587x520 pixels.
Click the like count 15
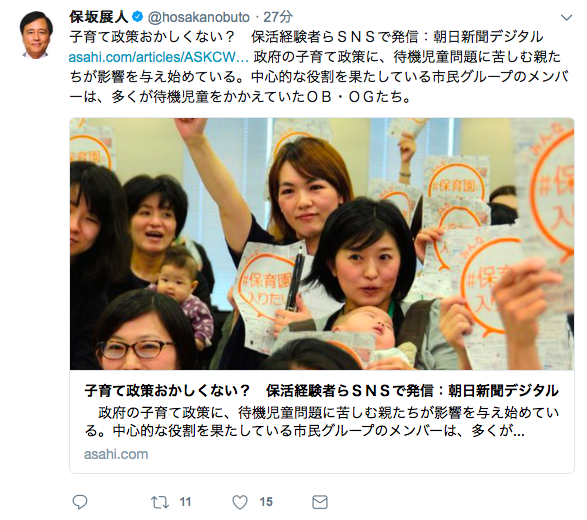click(x=266, y=502)
